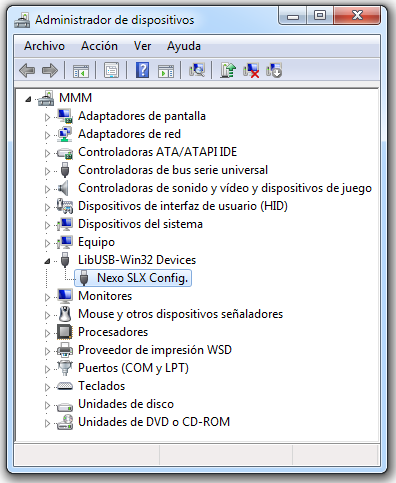This screenshot has height=483, width=396.
Task: Open Properties via the toolbar sheet icon
Action: coord(112,71)
